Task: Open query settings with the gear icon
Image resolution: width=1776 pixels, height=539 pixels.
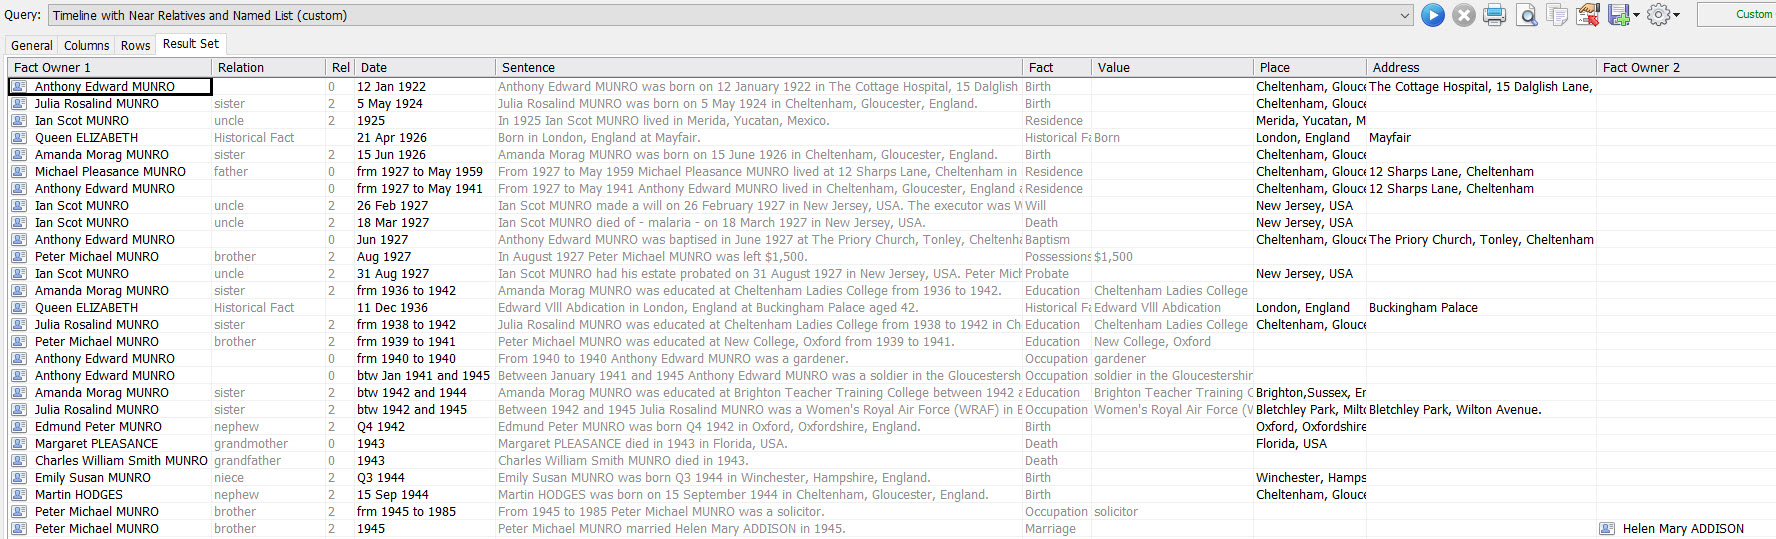Action: coord(1659,15)
